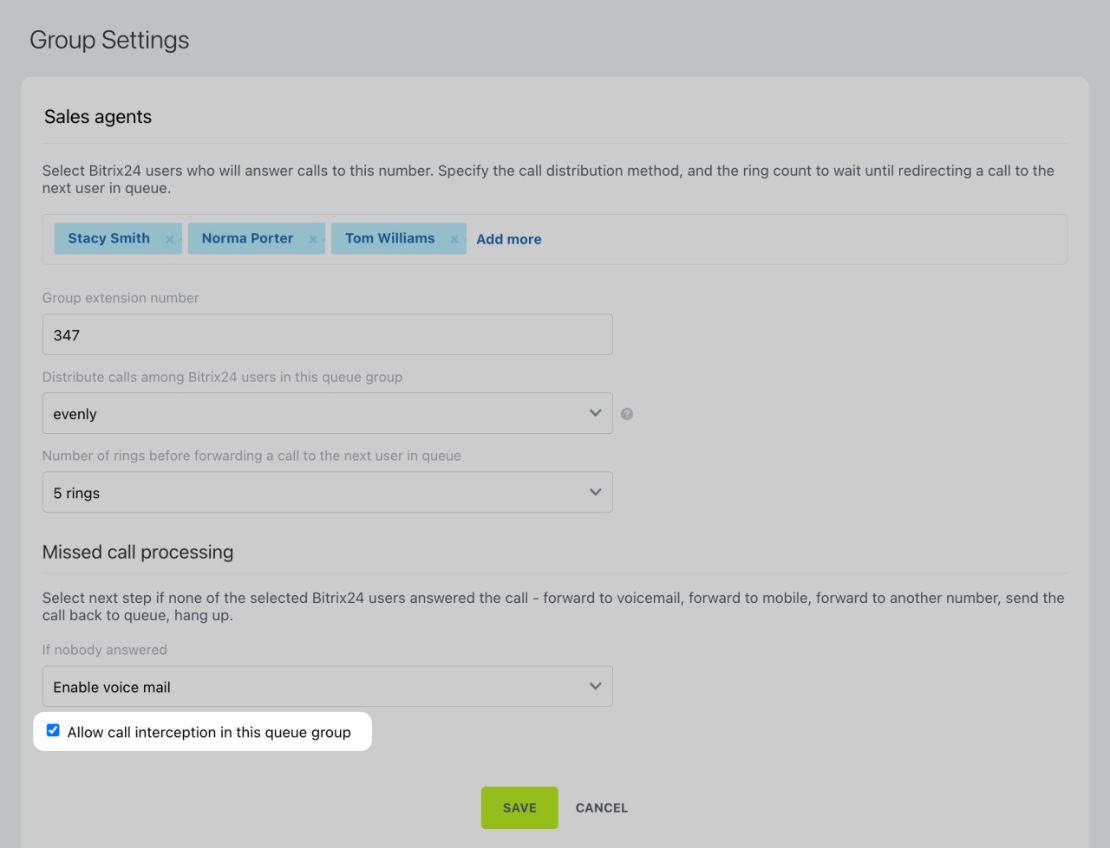1110x848 pixels.
Task: Click the 'Distribute calls among Bitrix24 users' label
Action: click(222, 377)
